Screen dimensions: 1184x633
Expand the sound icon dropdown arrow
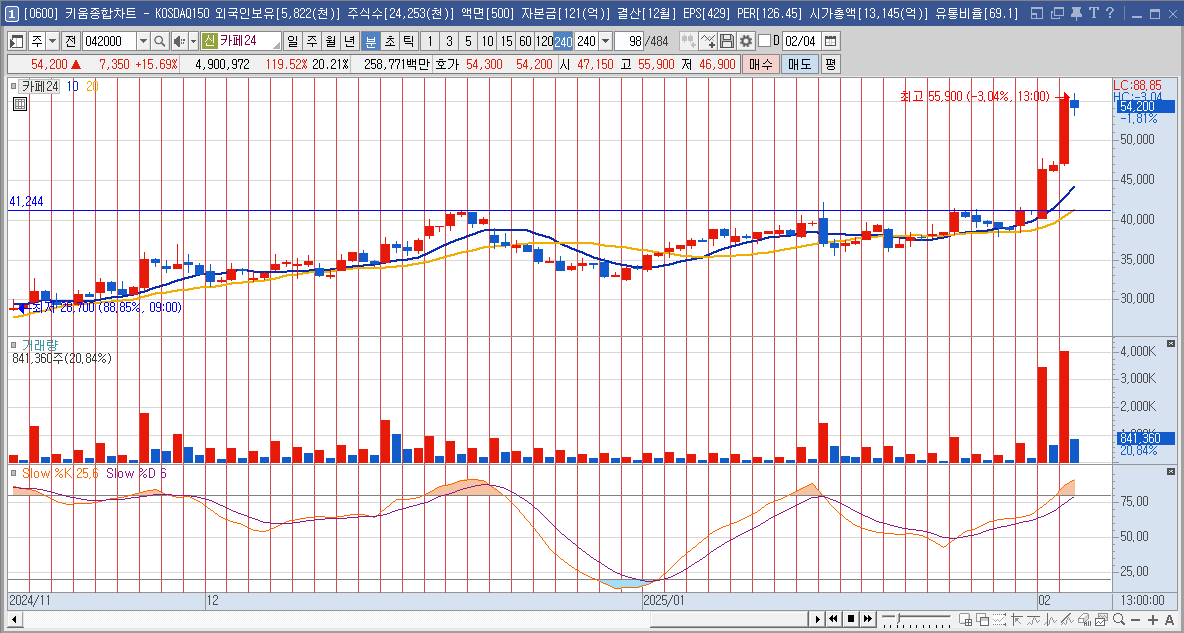(x=193, y=42)
